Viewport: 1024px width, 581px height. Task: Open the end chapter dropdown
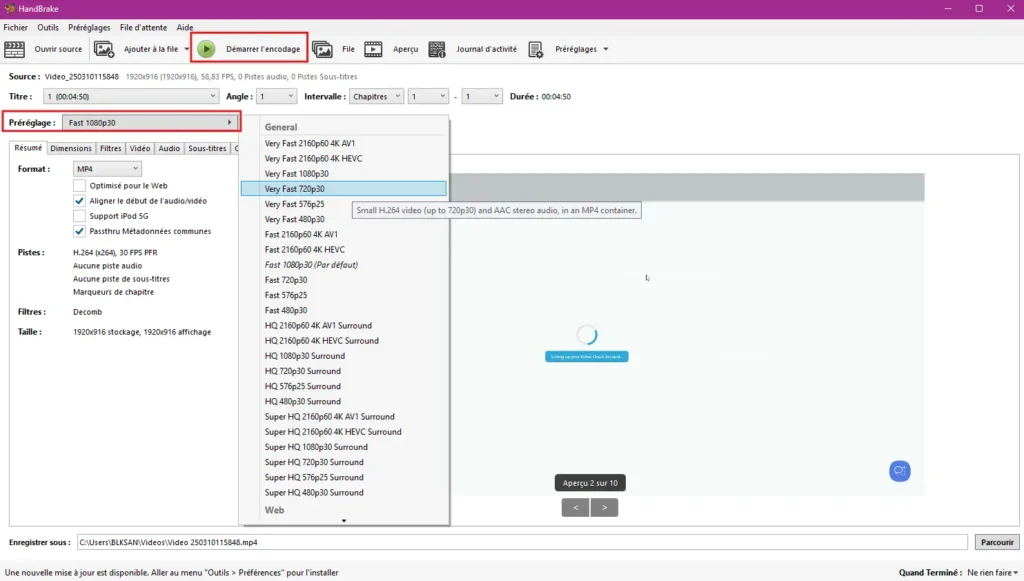click(482, 97)
